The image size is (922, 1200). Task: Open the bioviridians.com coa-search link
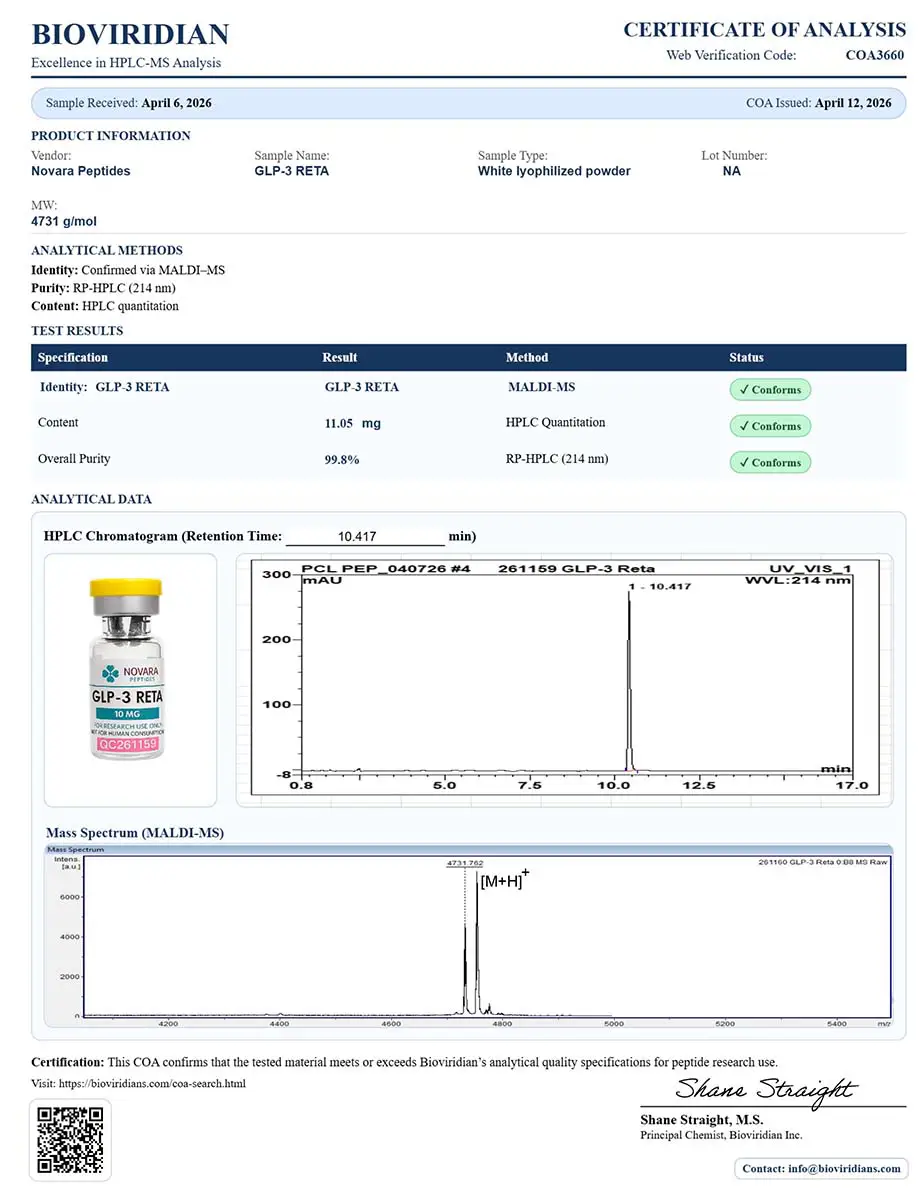click(152, 1083)
